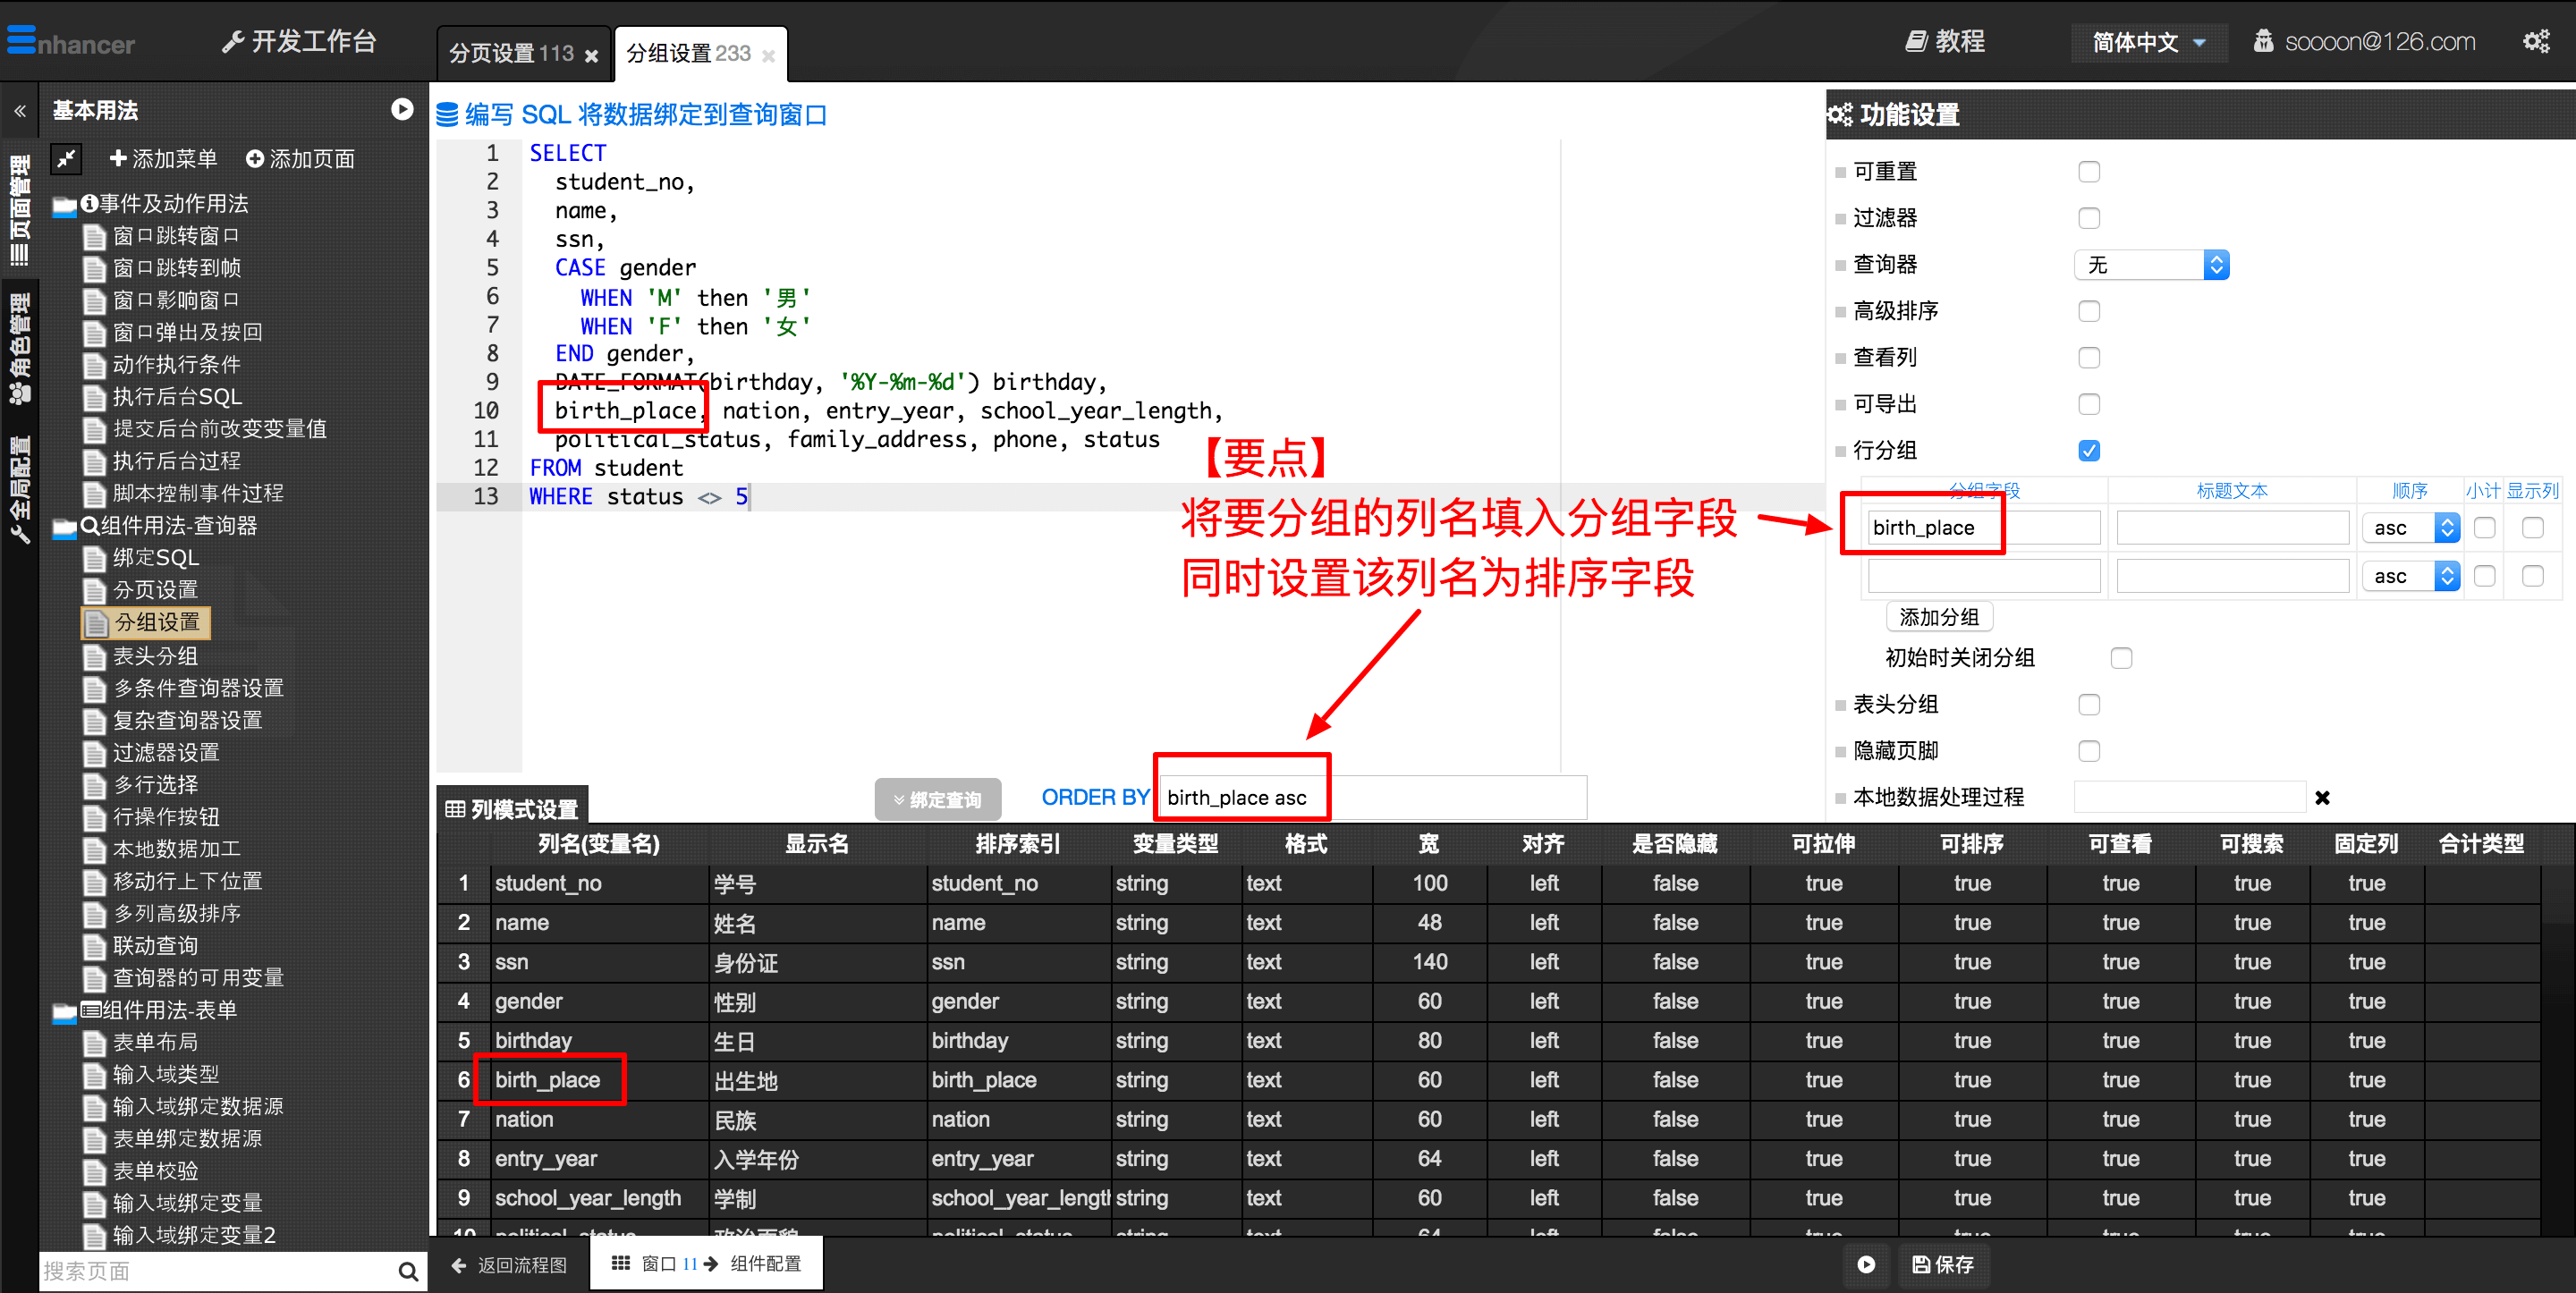Image resolution: width=2576 pixels, height=1293 pixels.
Task: Click the 保存 save button
Action: (x=1943, y=1264)
